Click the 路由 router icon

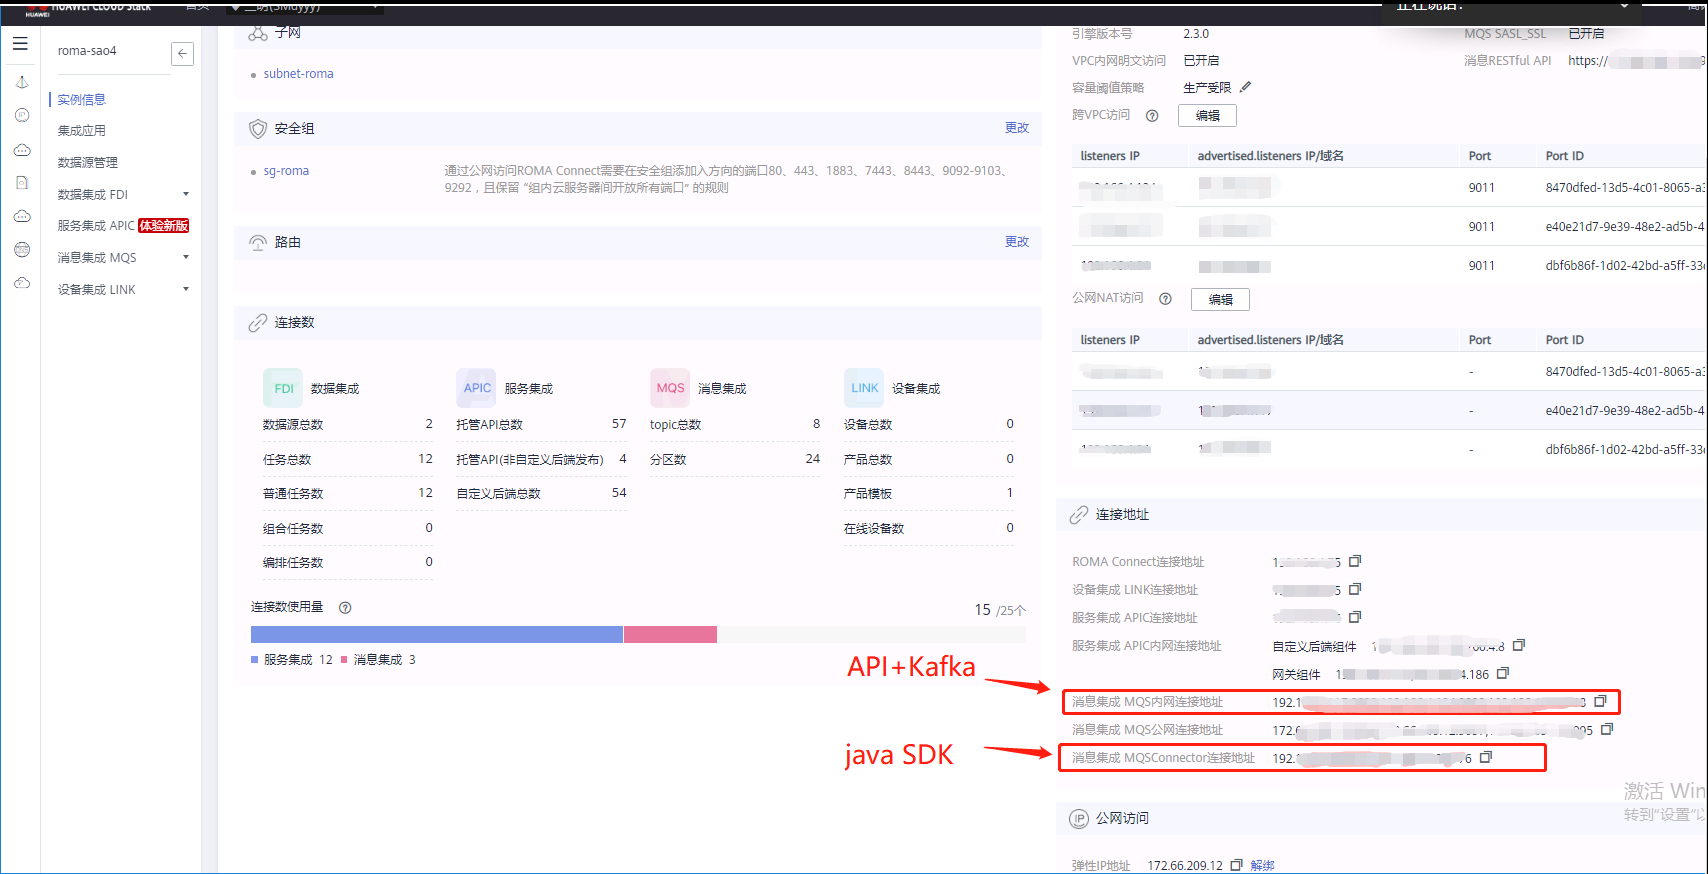point(258,243)
